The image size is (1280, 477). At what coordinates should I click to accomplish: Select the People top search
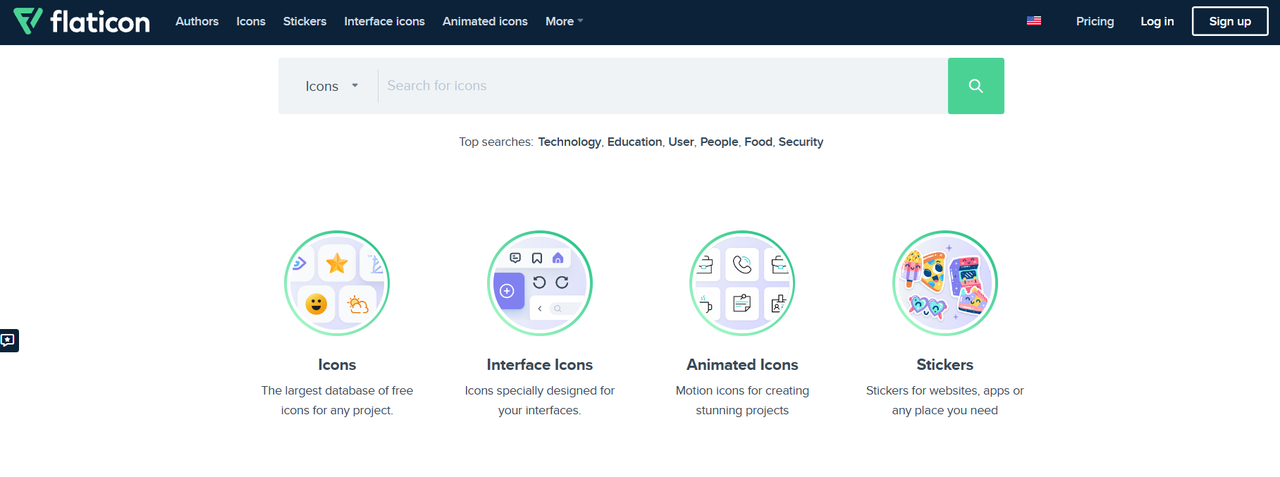coord(719,142)
